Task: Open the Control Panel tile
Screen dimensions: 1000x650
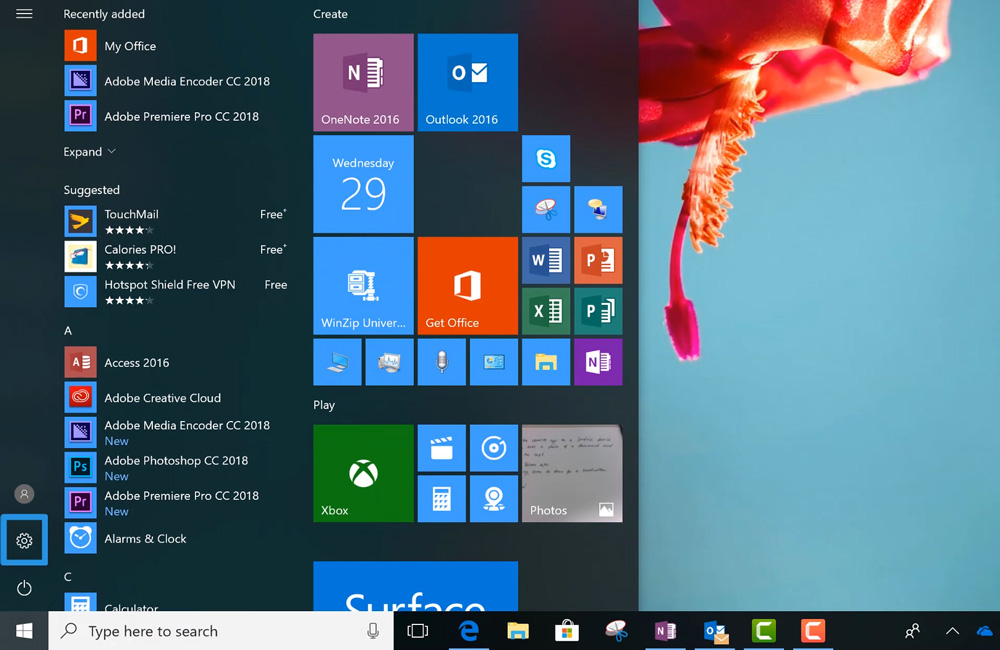Action: (494, 362)
